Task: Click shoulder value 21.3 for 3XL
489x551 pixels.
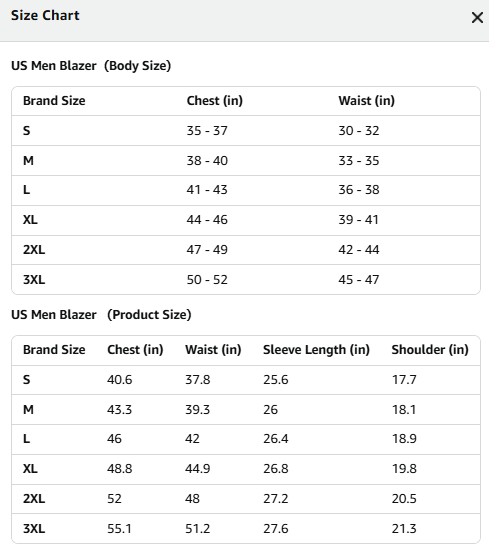Action: (x=404, y=529)
